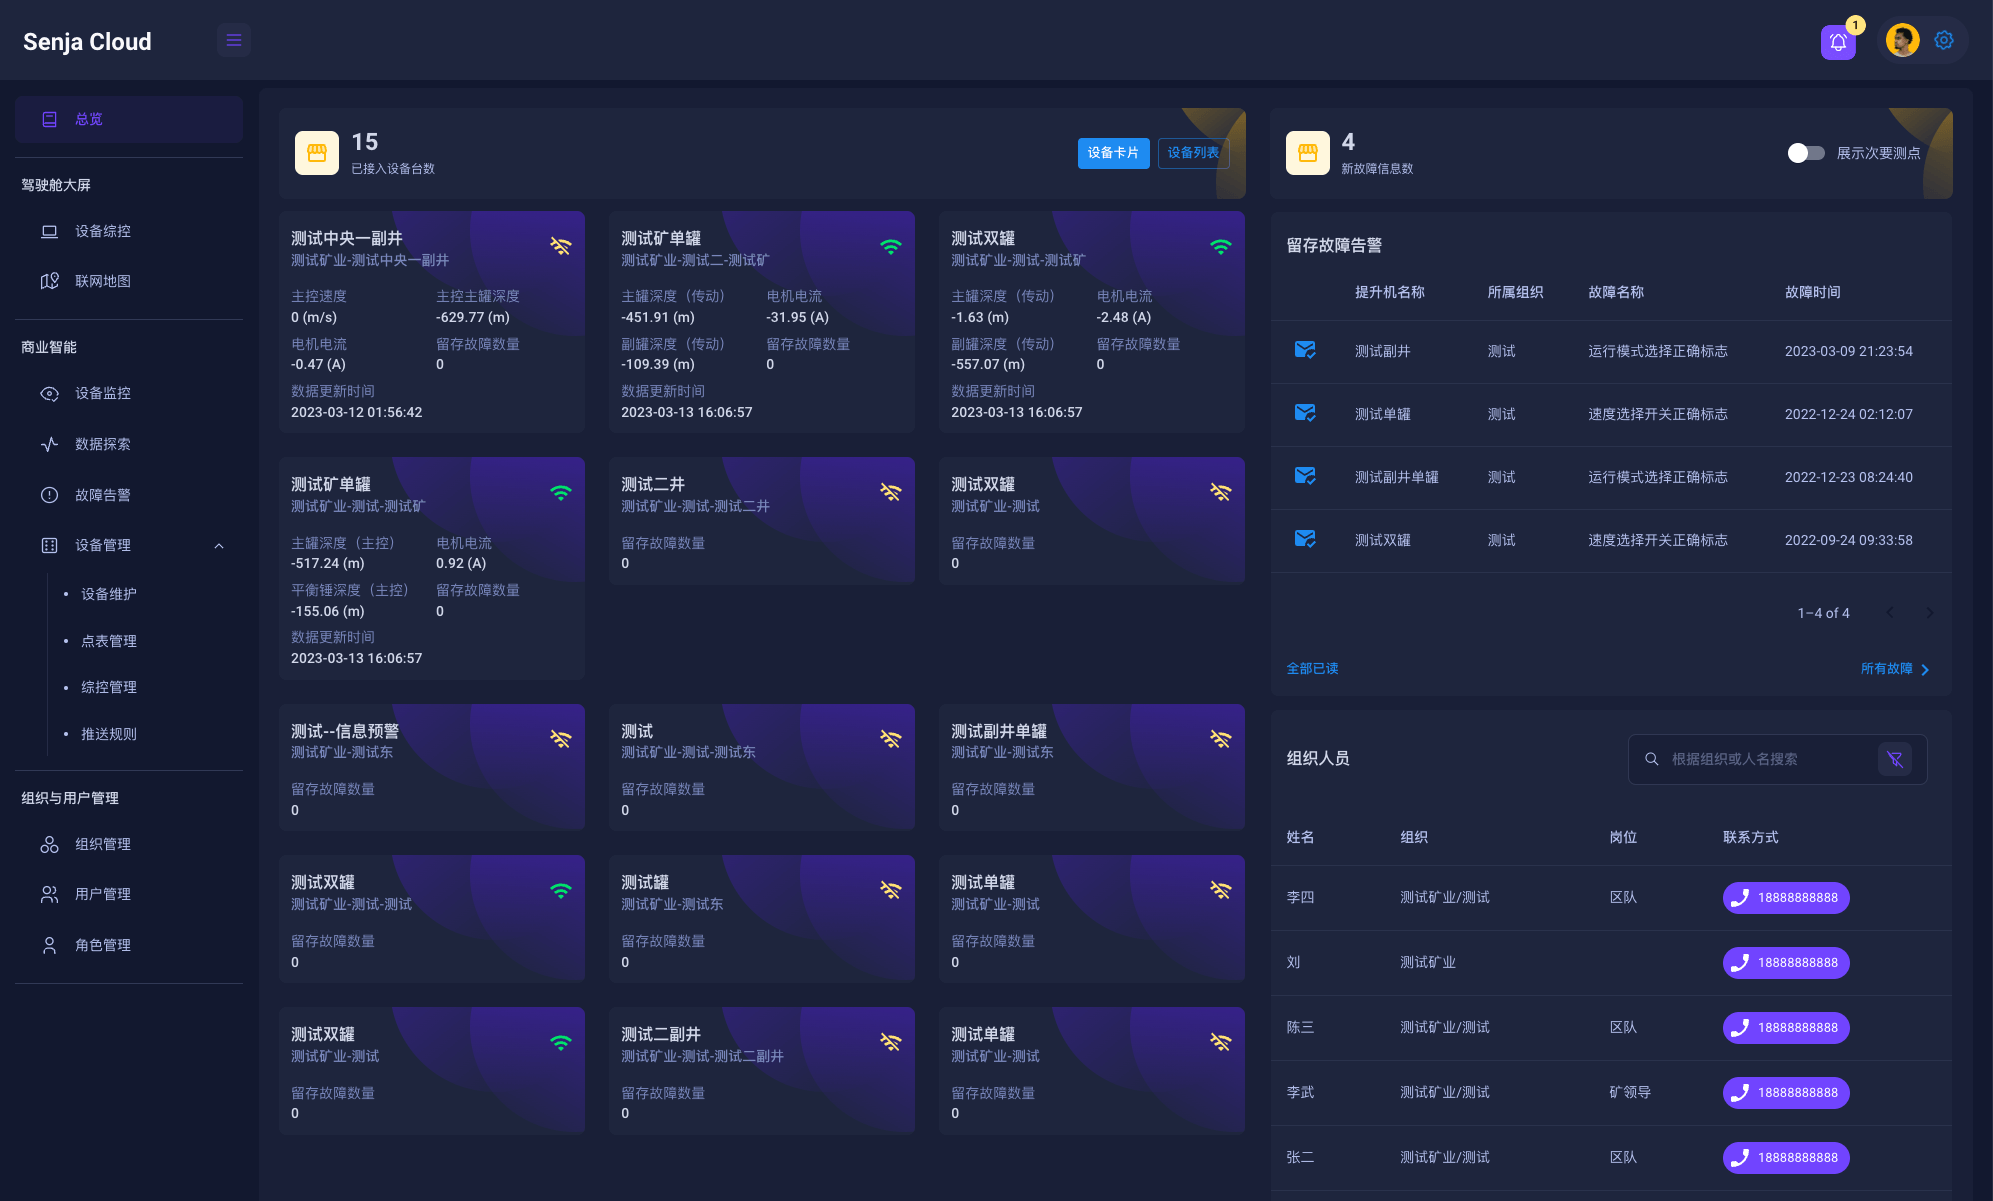This screenshot has width=1993, height=1201.
Task: Open the 联网地图 sidebar item
Action: click(102, 281)
